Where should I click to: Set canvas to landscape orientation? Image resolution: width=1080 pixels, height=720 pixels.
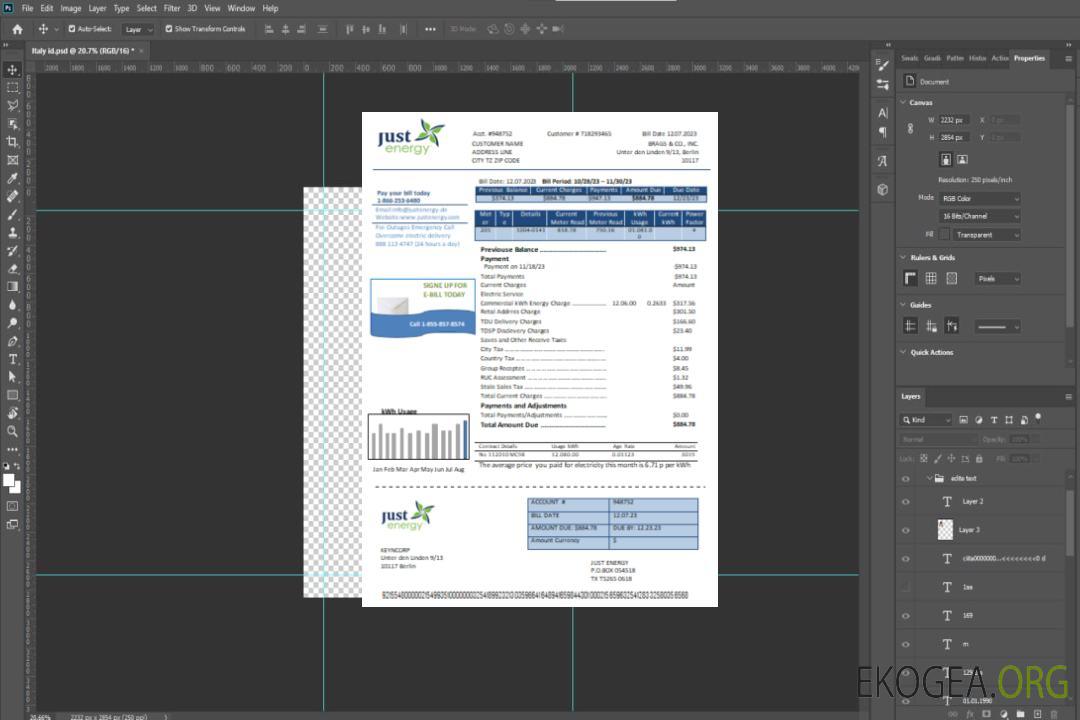(x=962, y=159)
